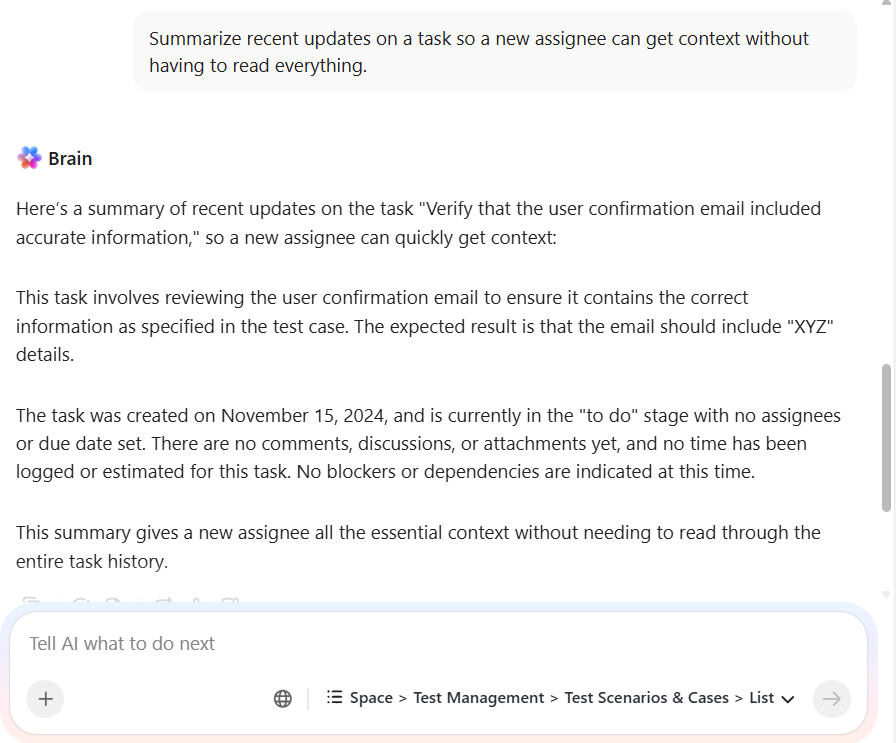Expand the chevron next to List

pos(788,699)
